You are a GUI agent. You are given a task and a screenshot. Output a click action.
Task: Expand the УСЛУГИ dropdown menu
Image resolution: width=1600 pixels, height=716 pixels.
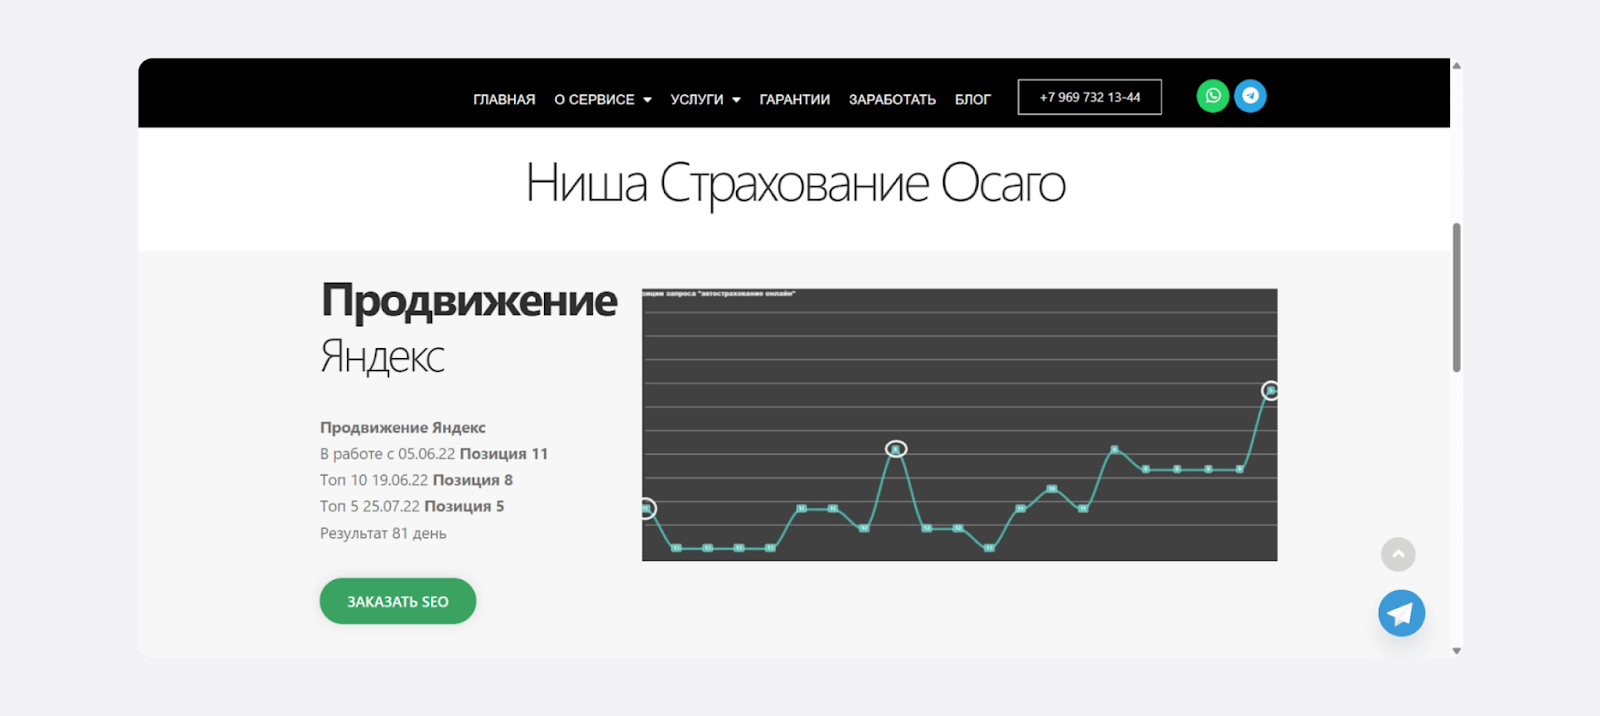coord(705,100)
